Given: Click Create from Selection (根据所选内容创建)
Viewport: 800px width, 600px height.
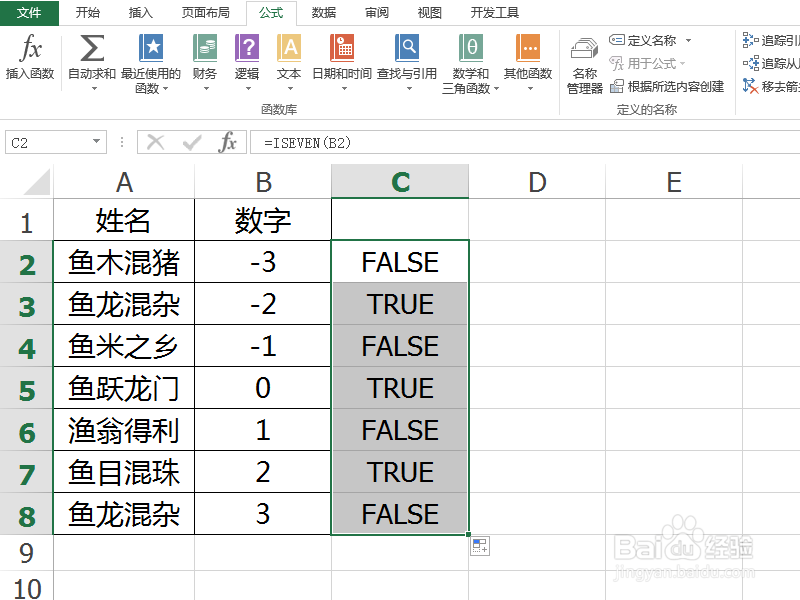Looking at the screenshot, I should click(x=667, y=87).
